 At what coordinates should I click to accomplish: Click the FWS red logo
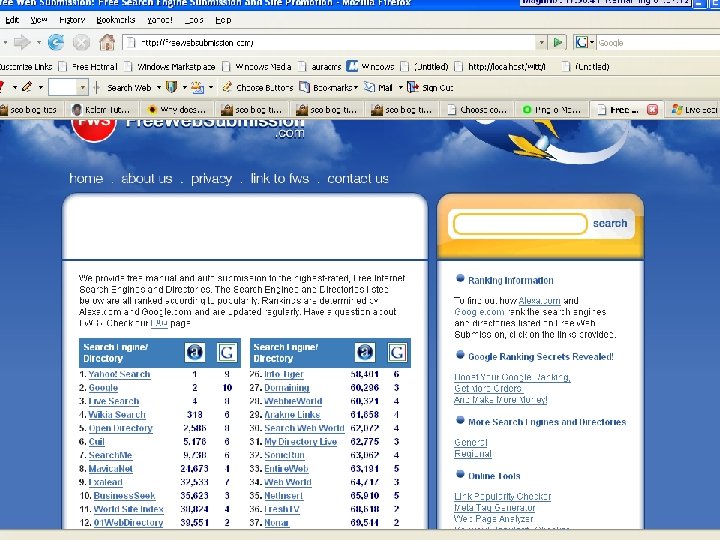tap(94, 130)
